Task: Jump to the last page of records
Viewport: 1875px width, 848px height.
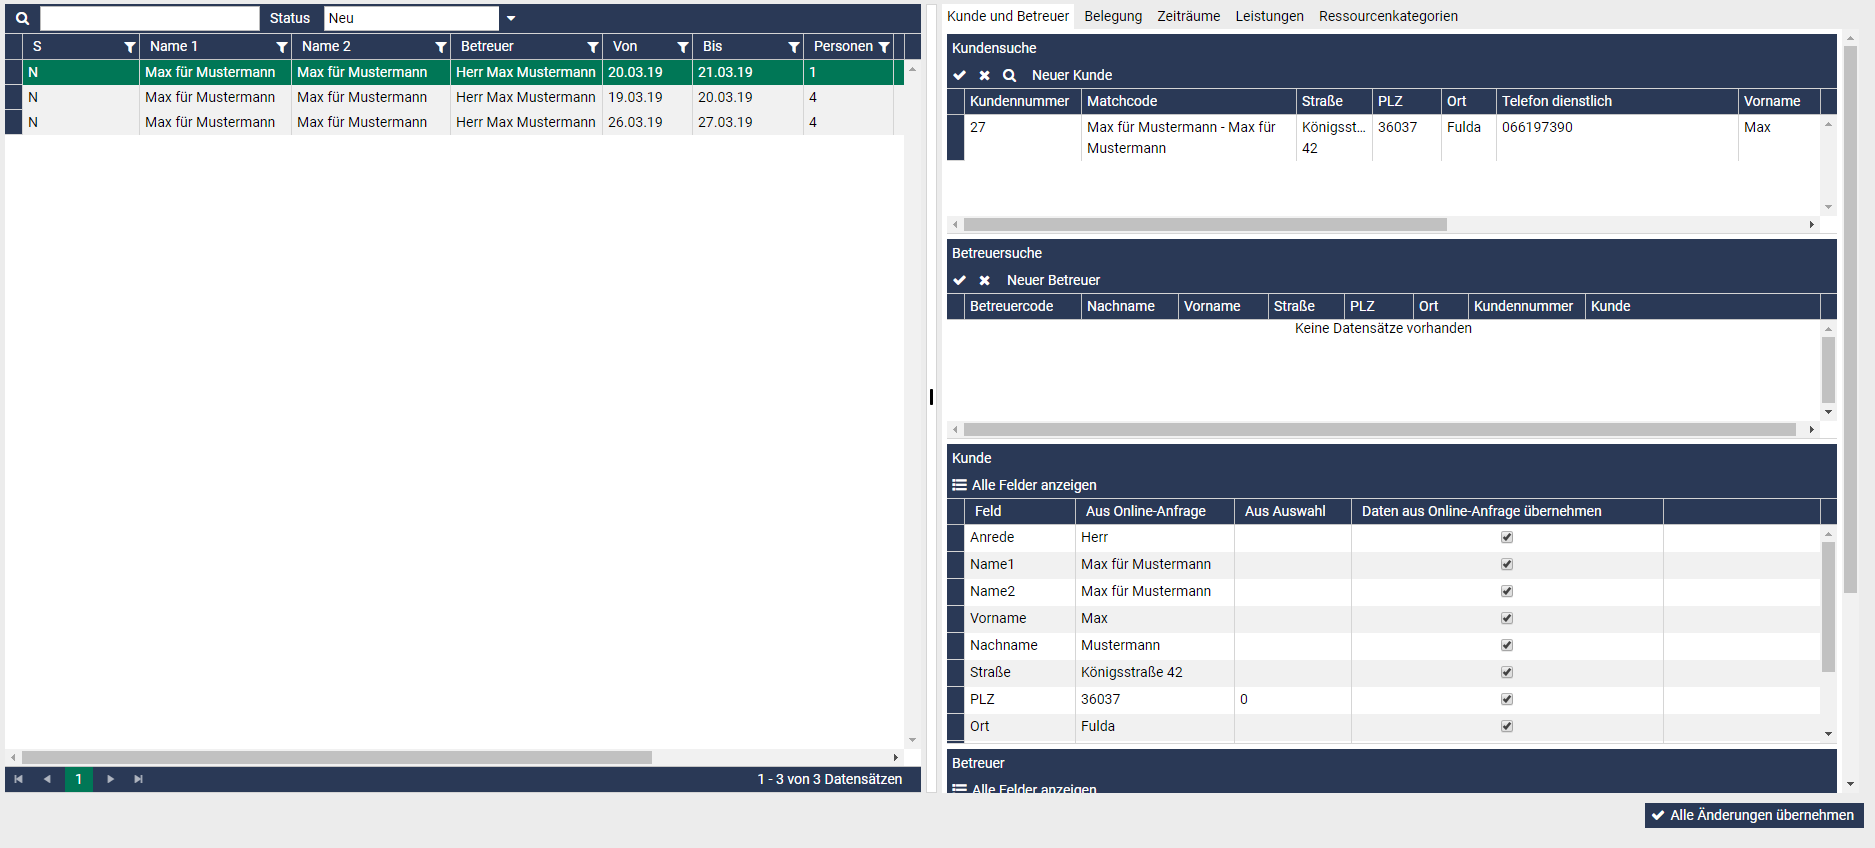Action: (x=139, y=779)
